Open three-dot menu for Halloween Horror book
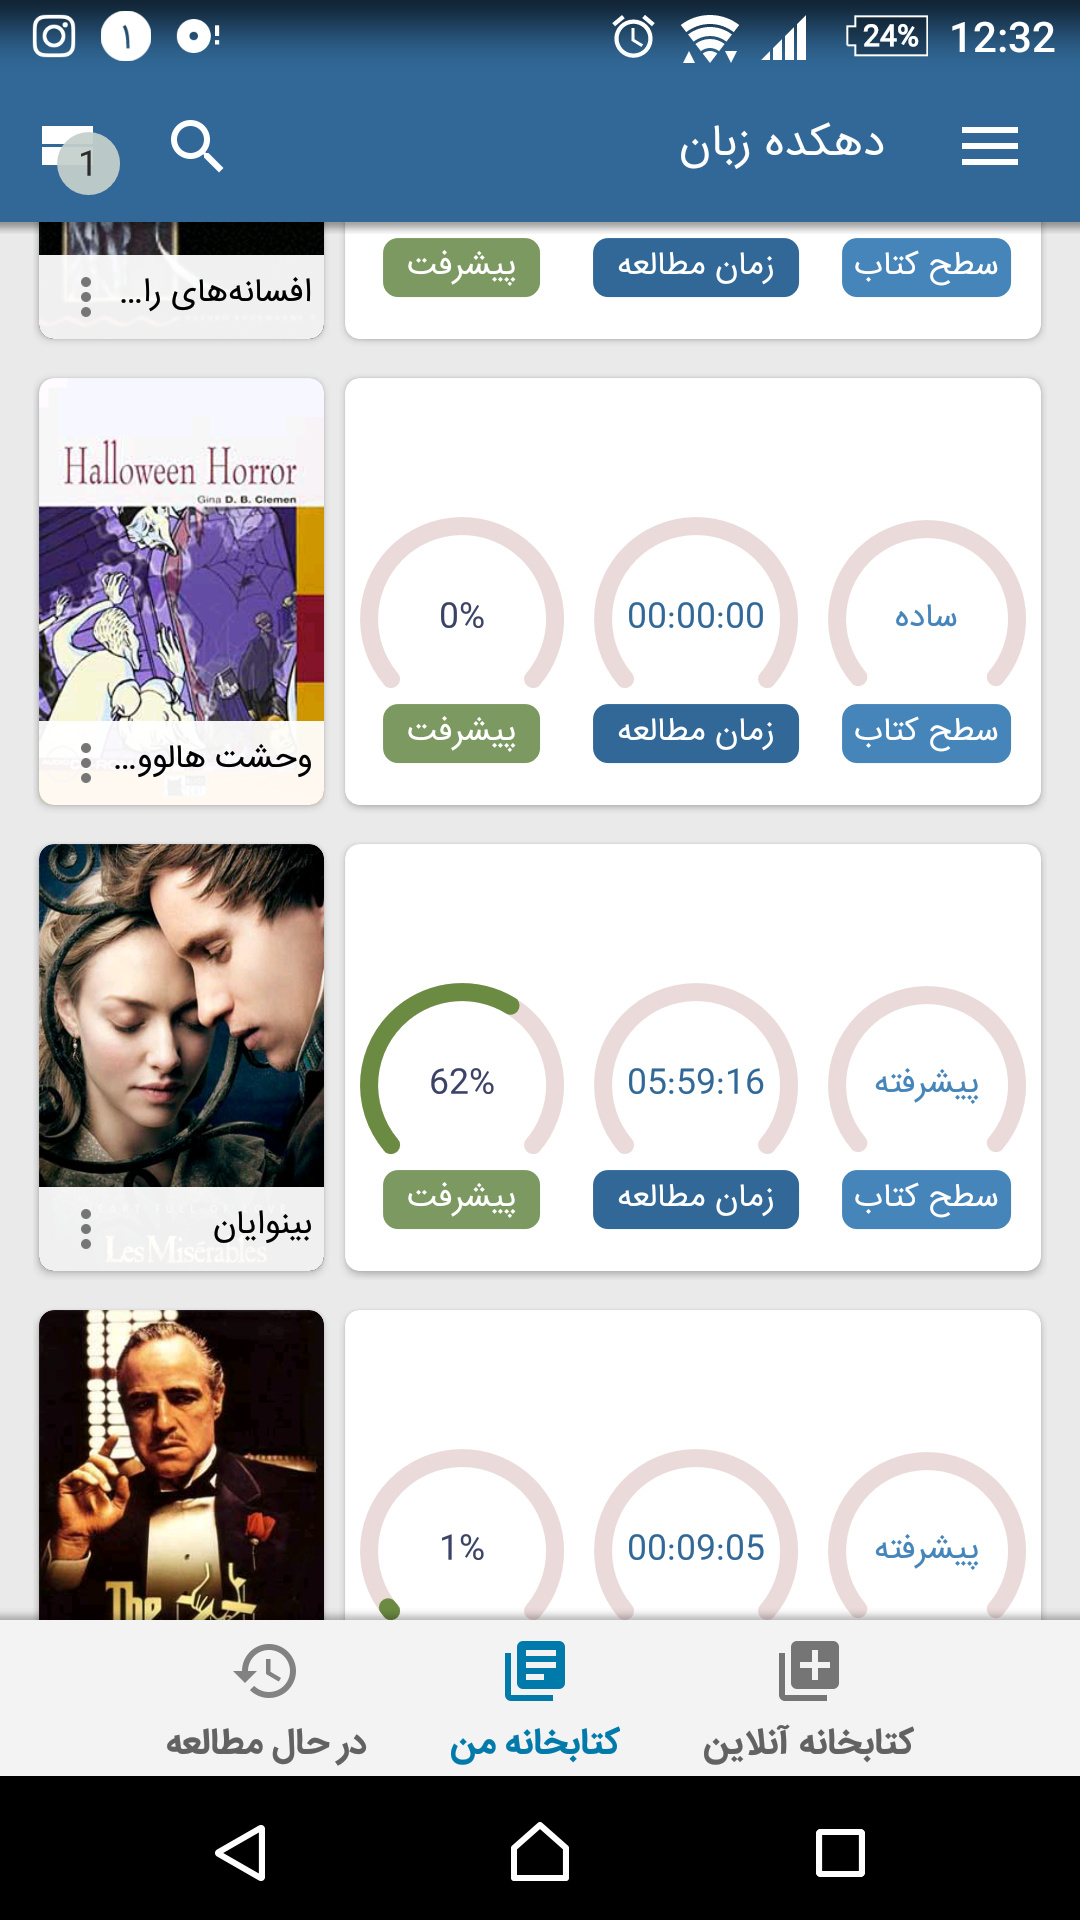The width and height of the screenshot is (1080, 1920). pyautogui.click(x=86, y=763)
